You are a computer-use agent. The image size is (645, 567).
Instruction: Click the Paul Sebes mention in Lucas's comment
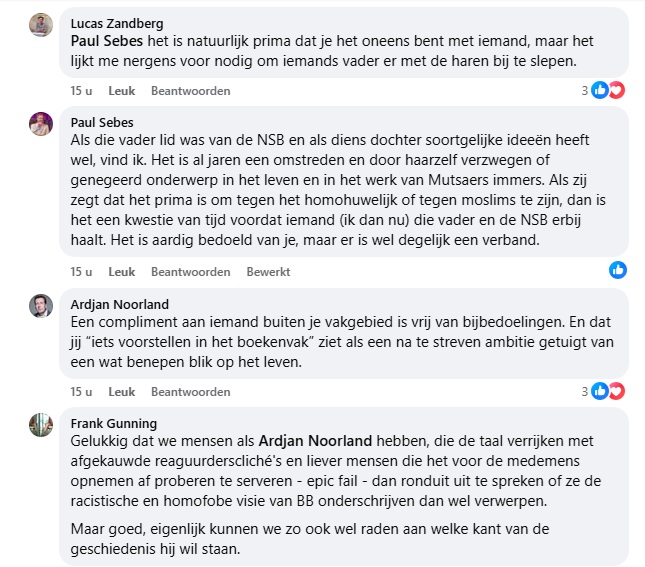click(x=108, y=43)
